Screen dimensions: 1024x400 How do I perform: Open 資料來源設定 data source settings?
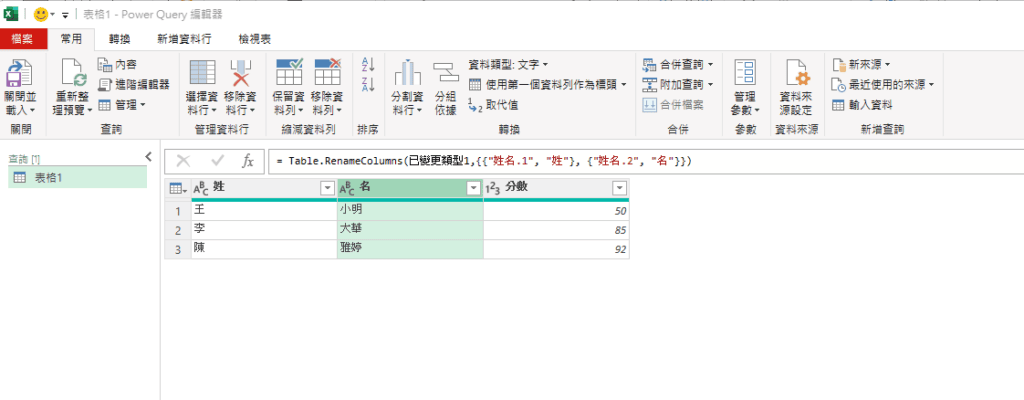[x=796, y=73]
